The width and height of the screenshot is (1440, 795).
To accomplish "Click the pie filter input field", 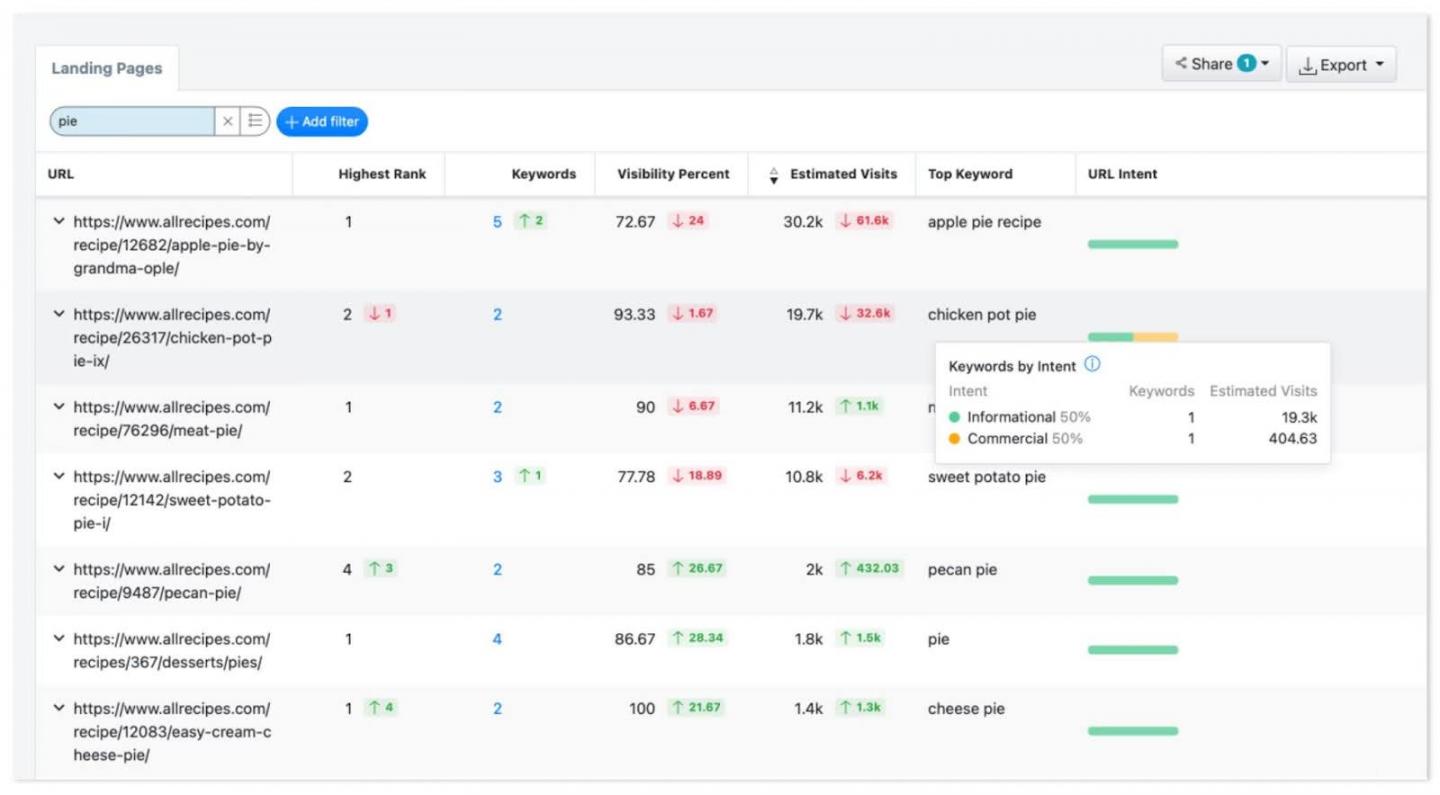I will [132, 121].
